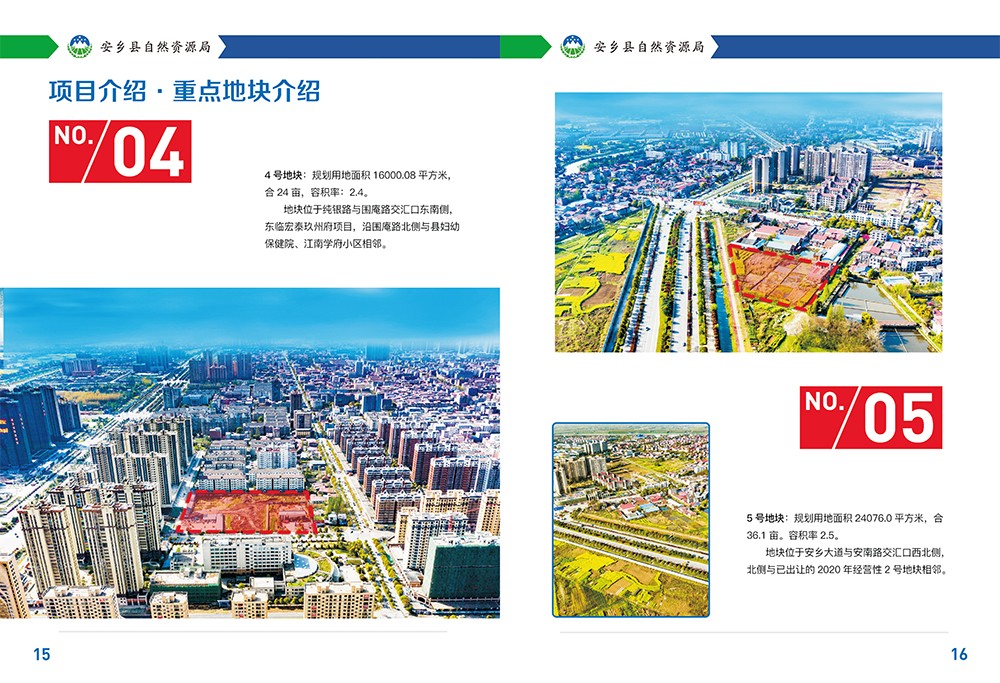Image resolution: width=1000 pixels, height=683 pixels.
Task: Click the red NO.04 badge
Action: tap(120, 151)
